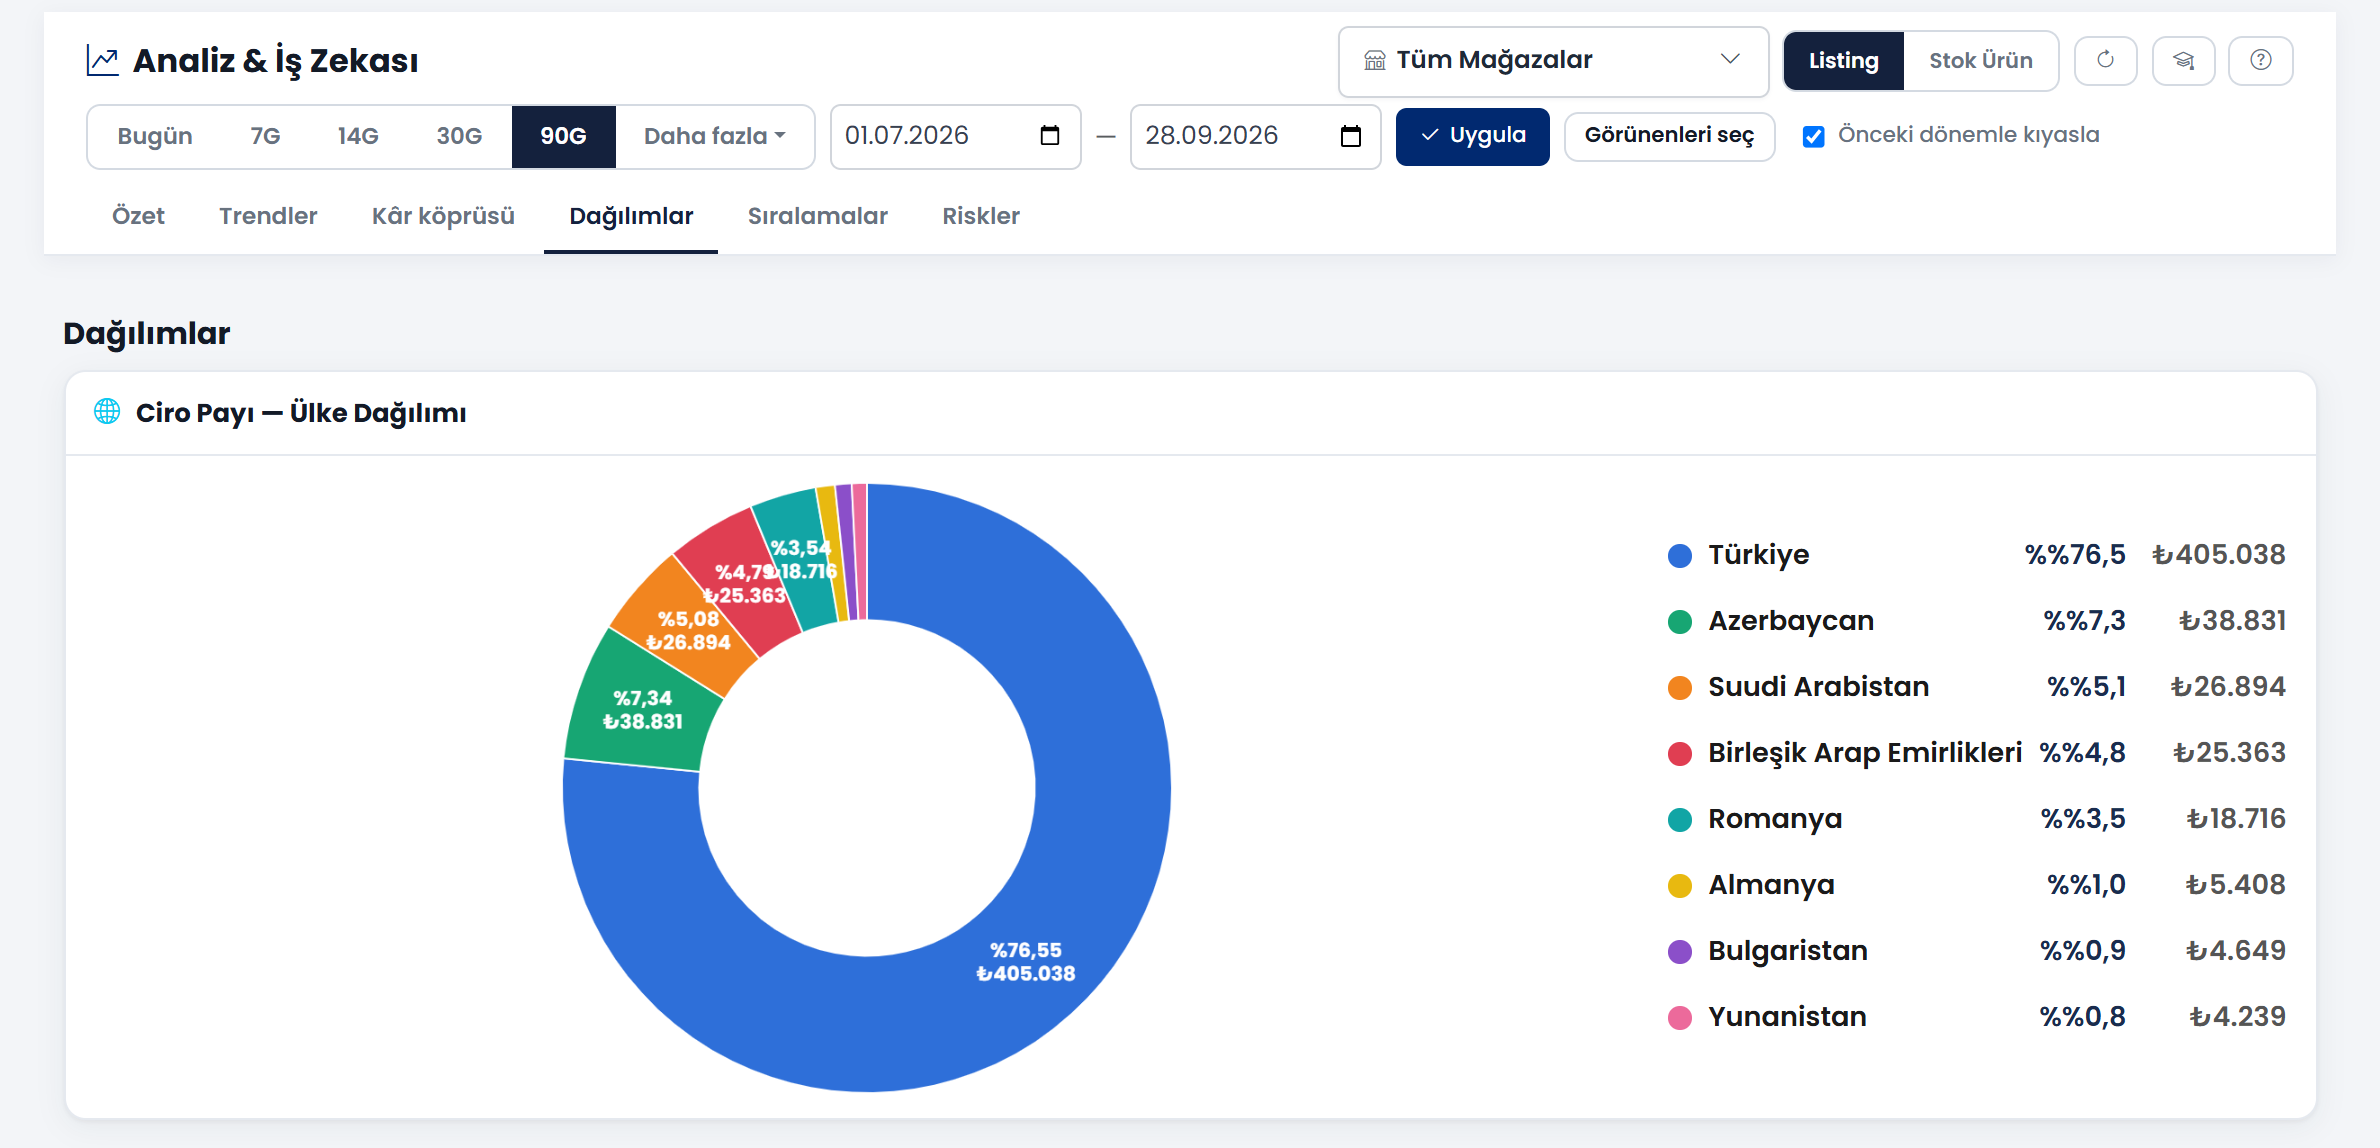
Task: Open the Sıralamalar tab
Action: 817,216
